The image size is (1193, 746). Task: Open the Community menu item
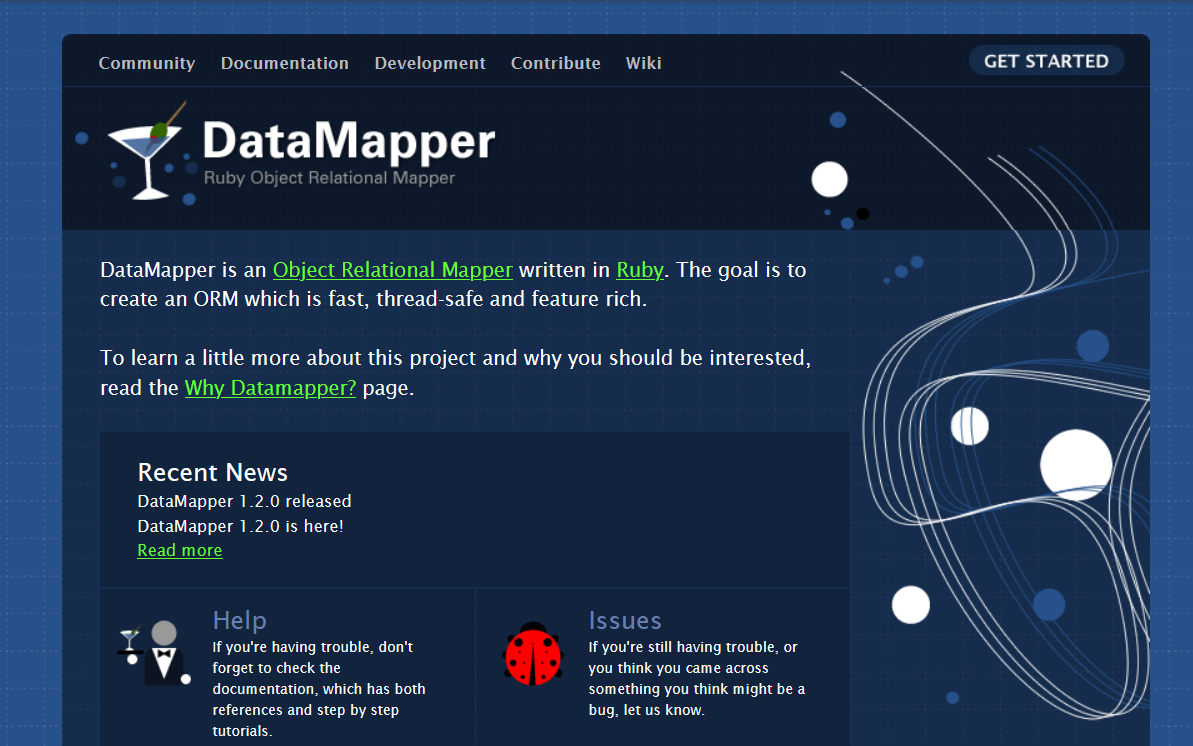(x=146, y=63)
